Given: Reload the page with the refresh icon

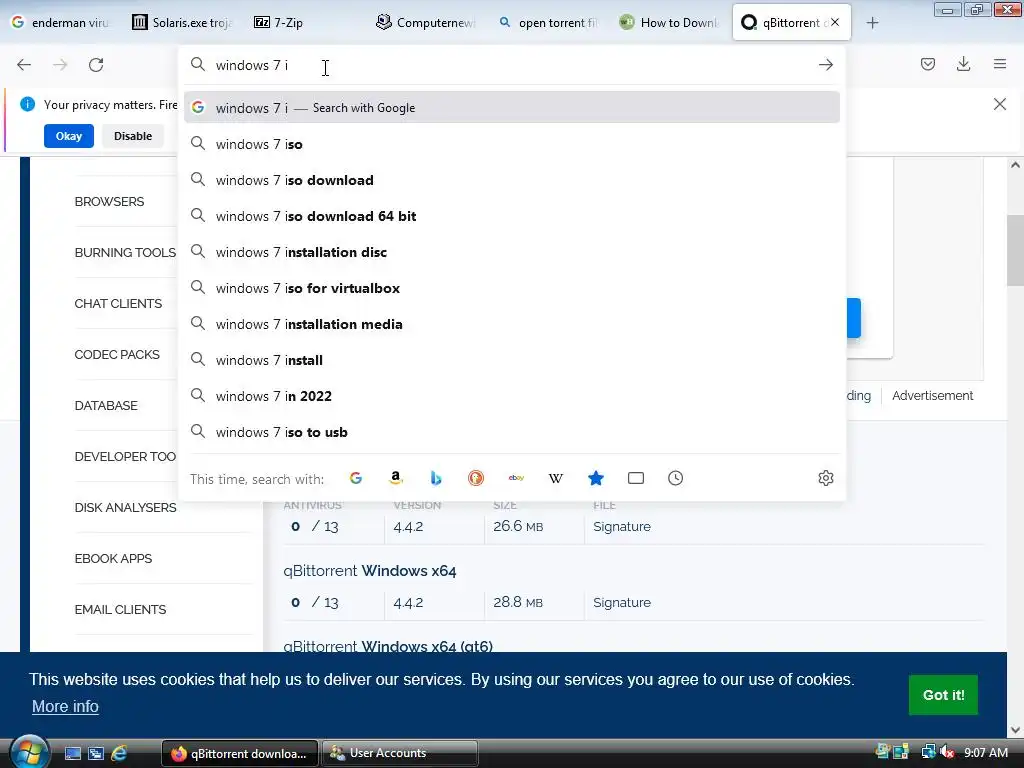Looking at the screenshot, I should [x=96, y=65].
